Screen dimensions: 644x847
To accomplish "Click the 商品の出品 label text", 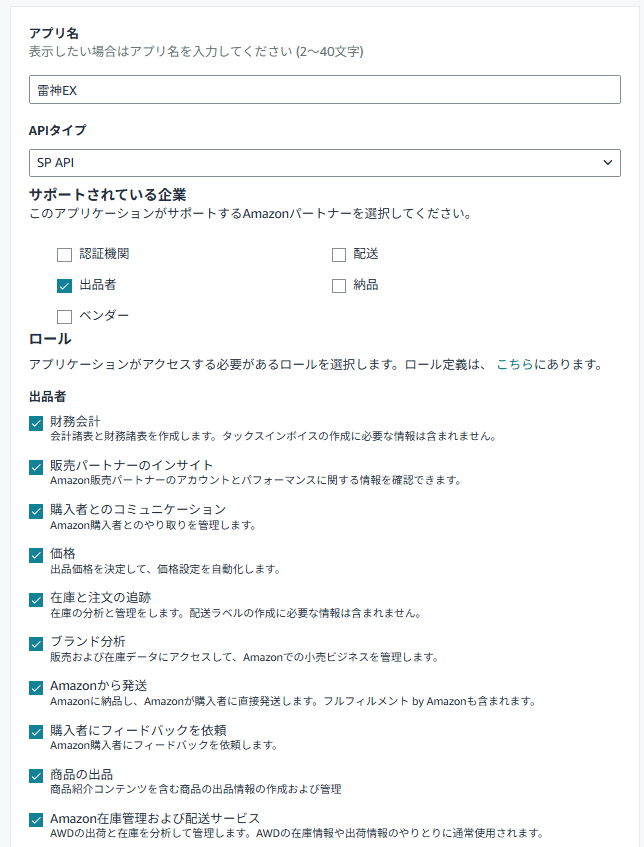I will 82,774.
